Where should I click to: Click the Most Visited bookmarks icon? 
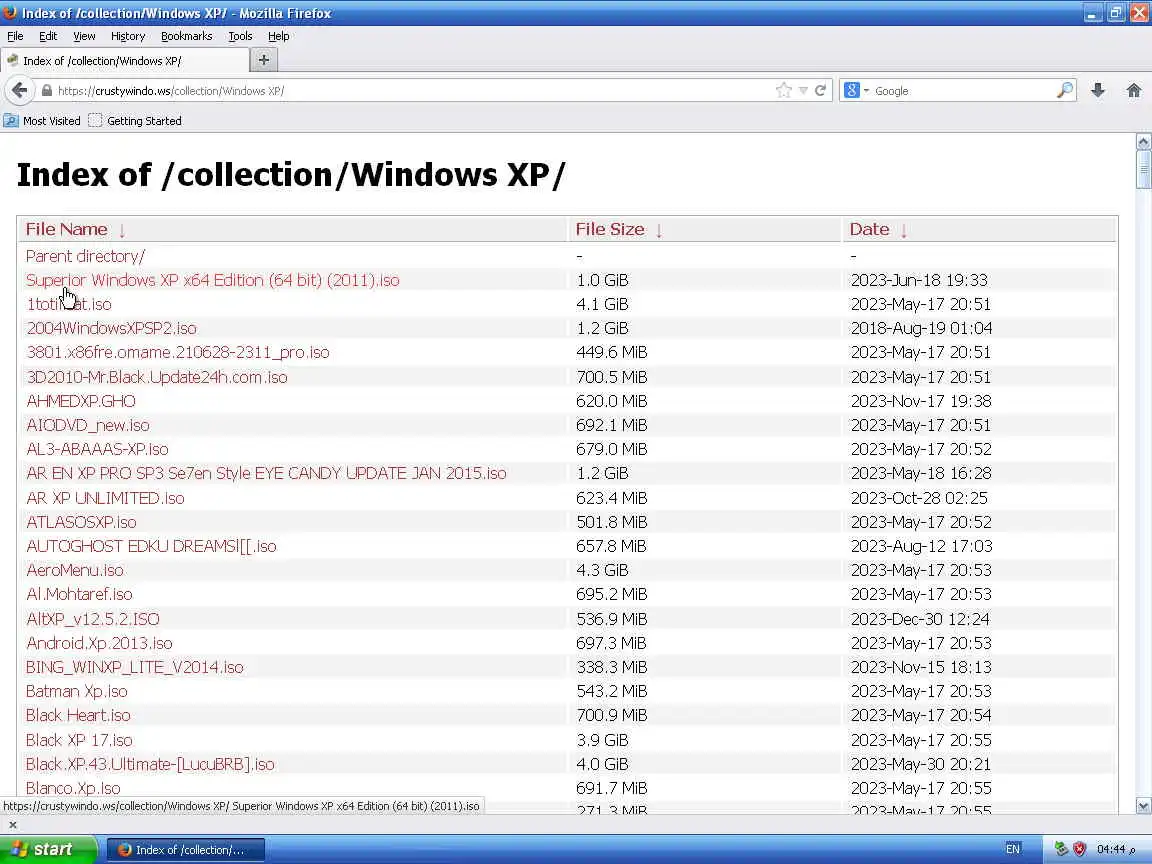tap(11, 120)
